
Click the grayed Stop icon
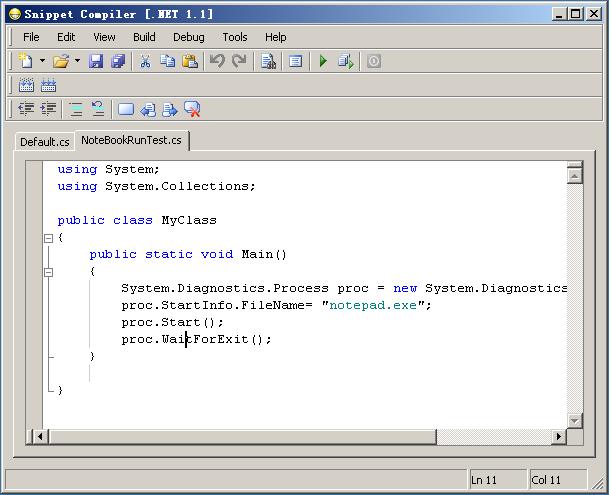374,61
